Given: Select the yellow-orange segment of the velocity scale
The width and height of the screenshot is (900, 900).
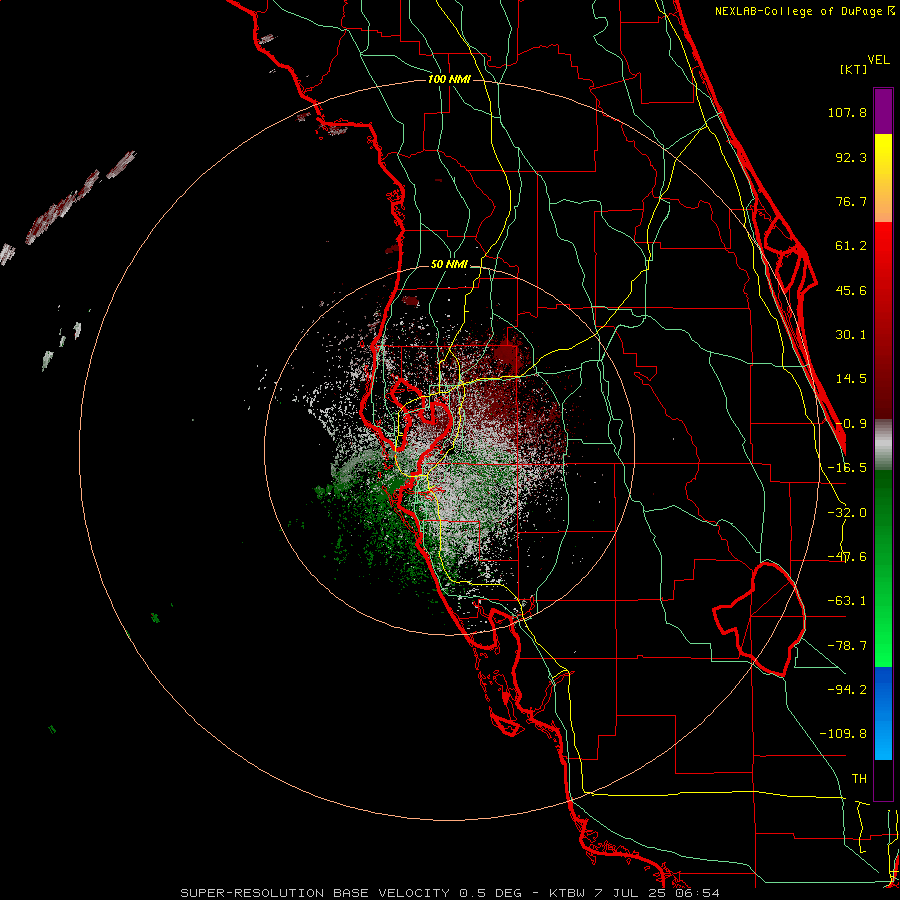Looking at the screenshot, I should tap(883, 178).
